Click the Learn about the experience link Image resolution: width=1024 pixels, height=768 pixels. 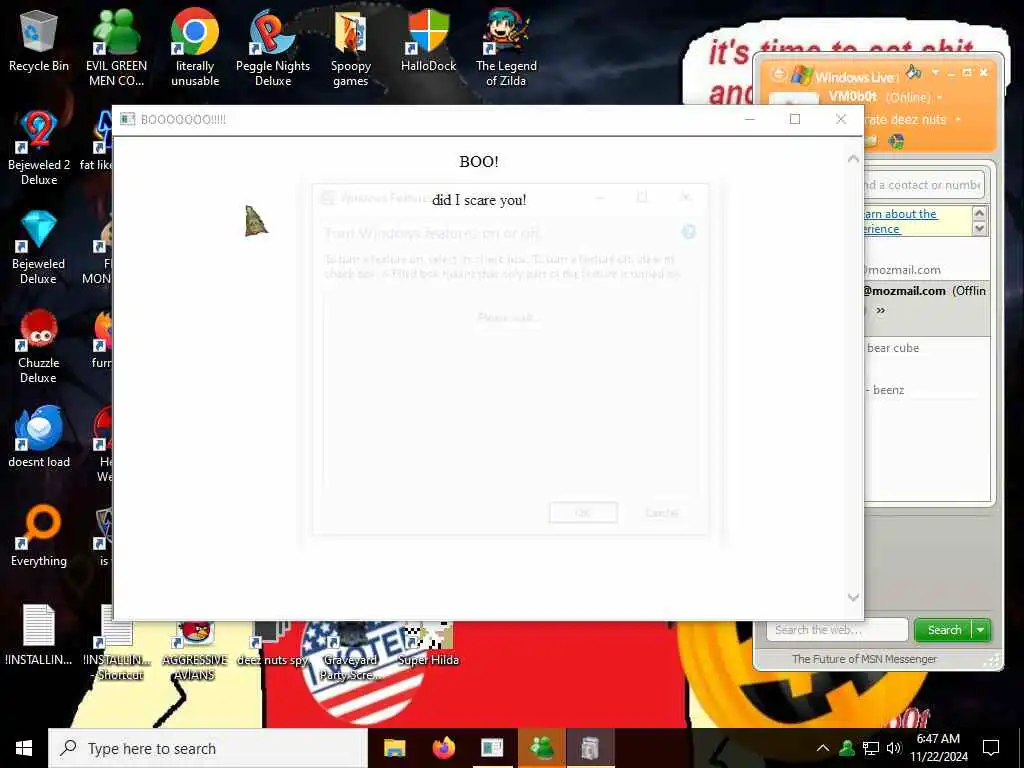coord(900,221)
